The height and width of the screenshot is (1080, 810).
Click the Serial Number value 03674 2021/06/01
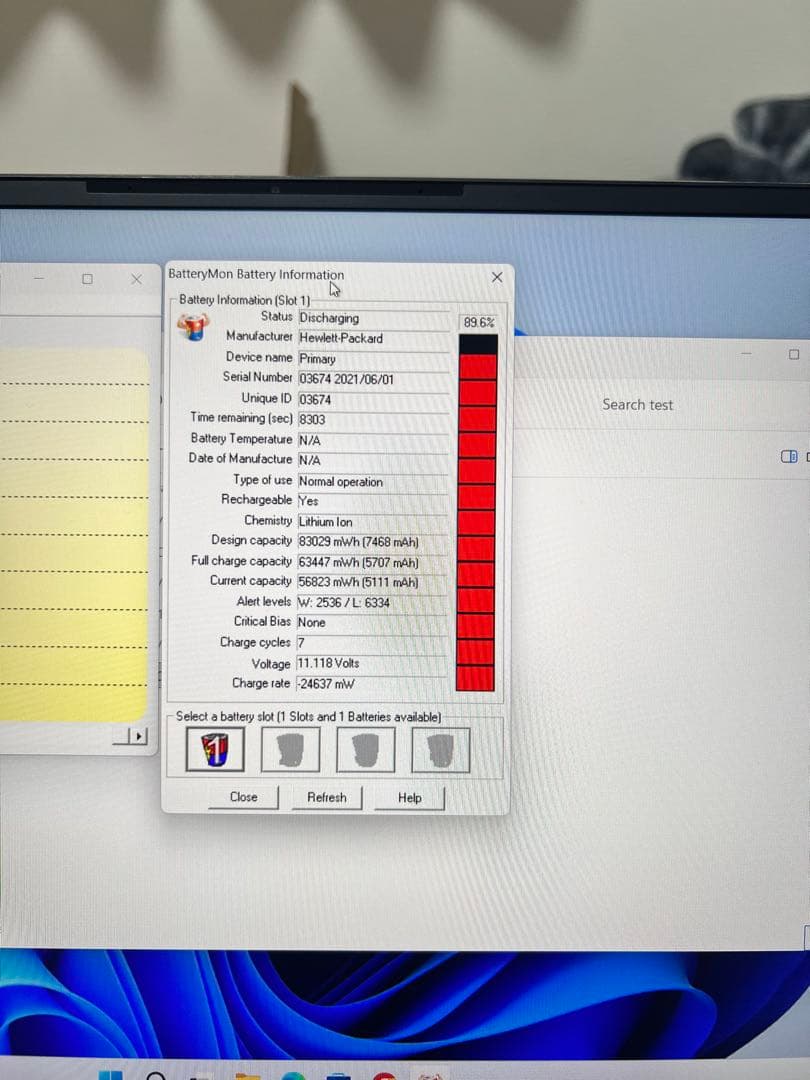coord(373,379)
